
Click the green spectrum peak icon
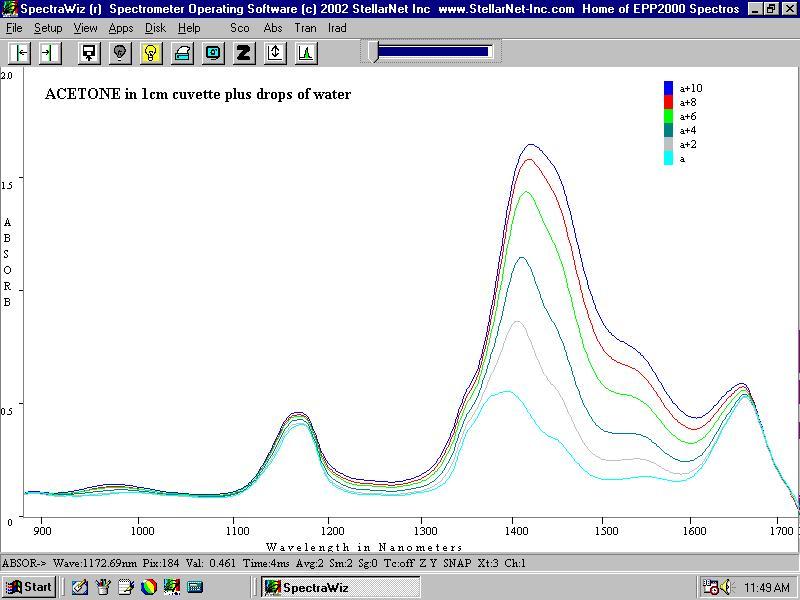tap(306, 53)
